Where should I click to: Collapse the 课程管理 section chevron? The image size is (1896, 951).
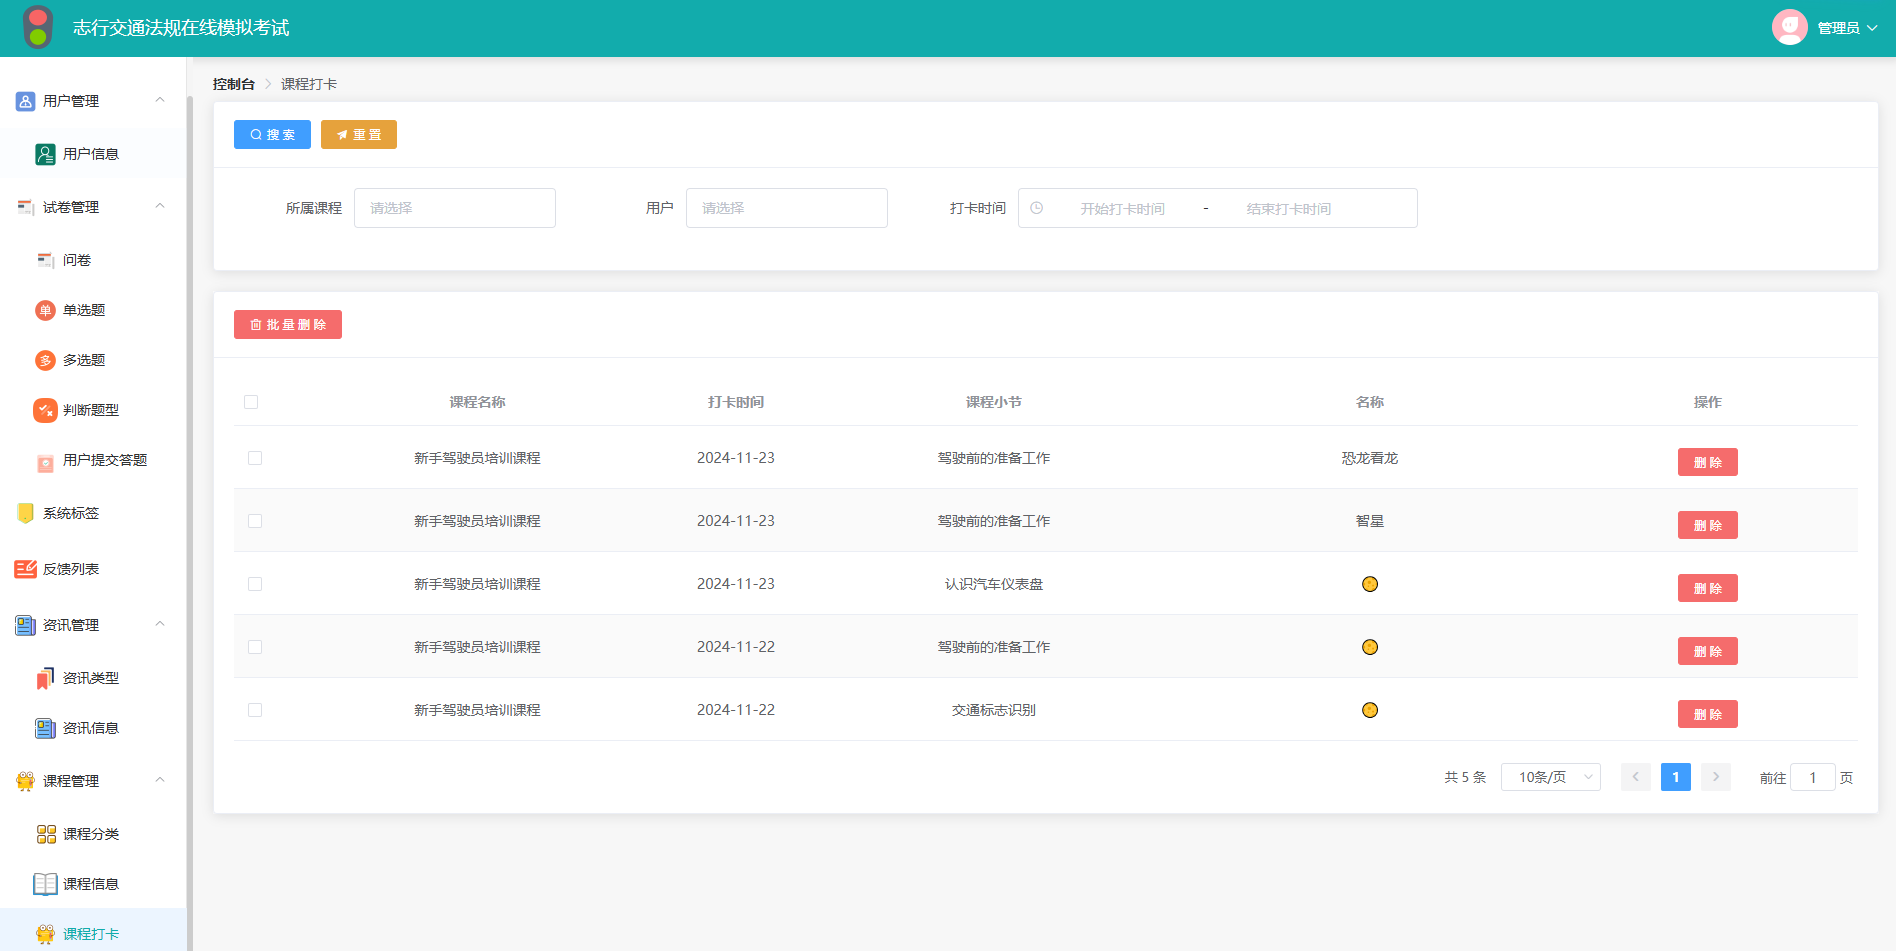(160, 780)
